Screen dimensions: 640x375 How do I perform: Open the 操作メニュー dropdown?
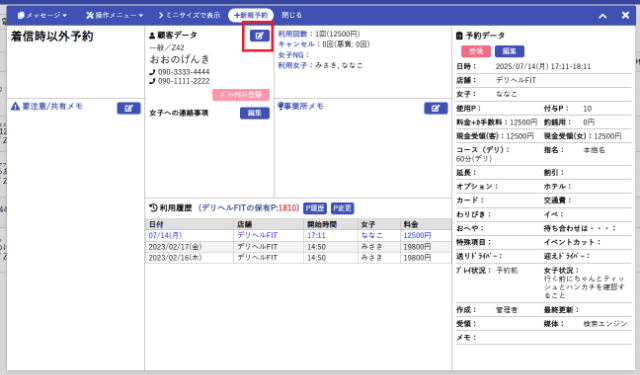pyautogui.click(x=115, y=16)
